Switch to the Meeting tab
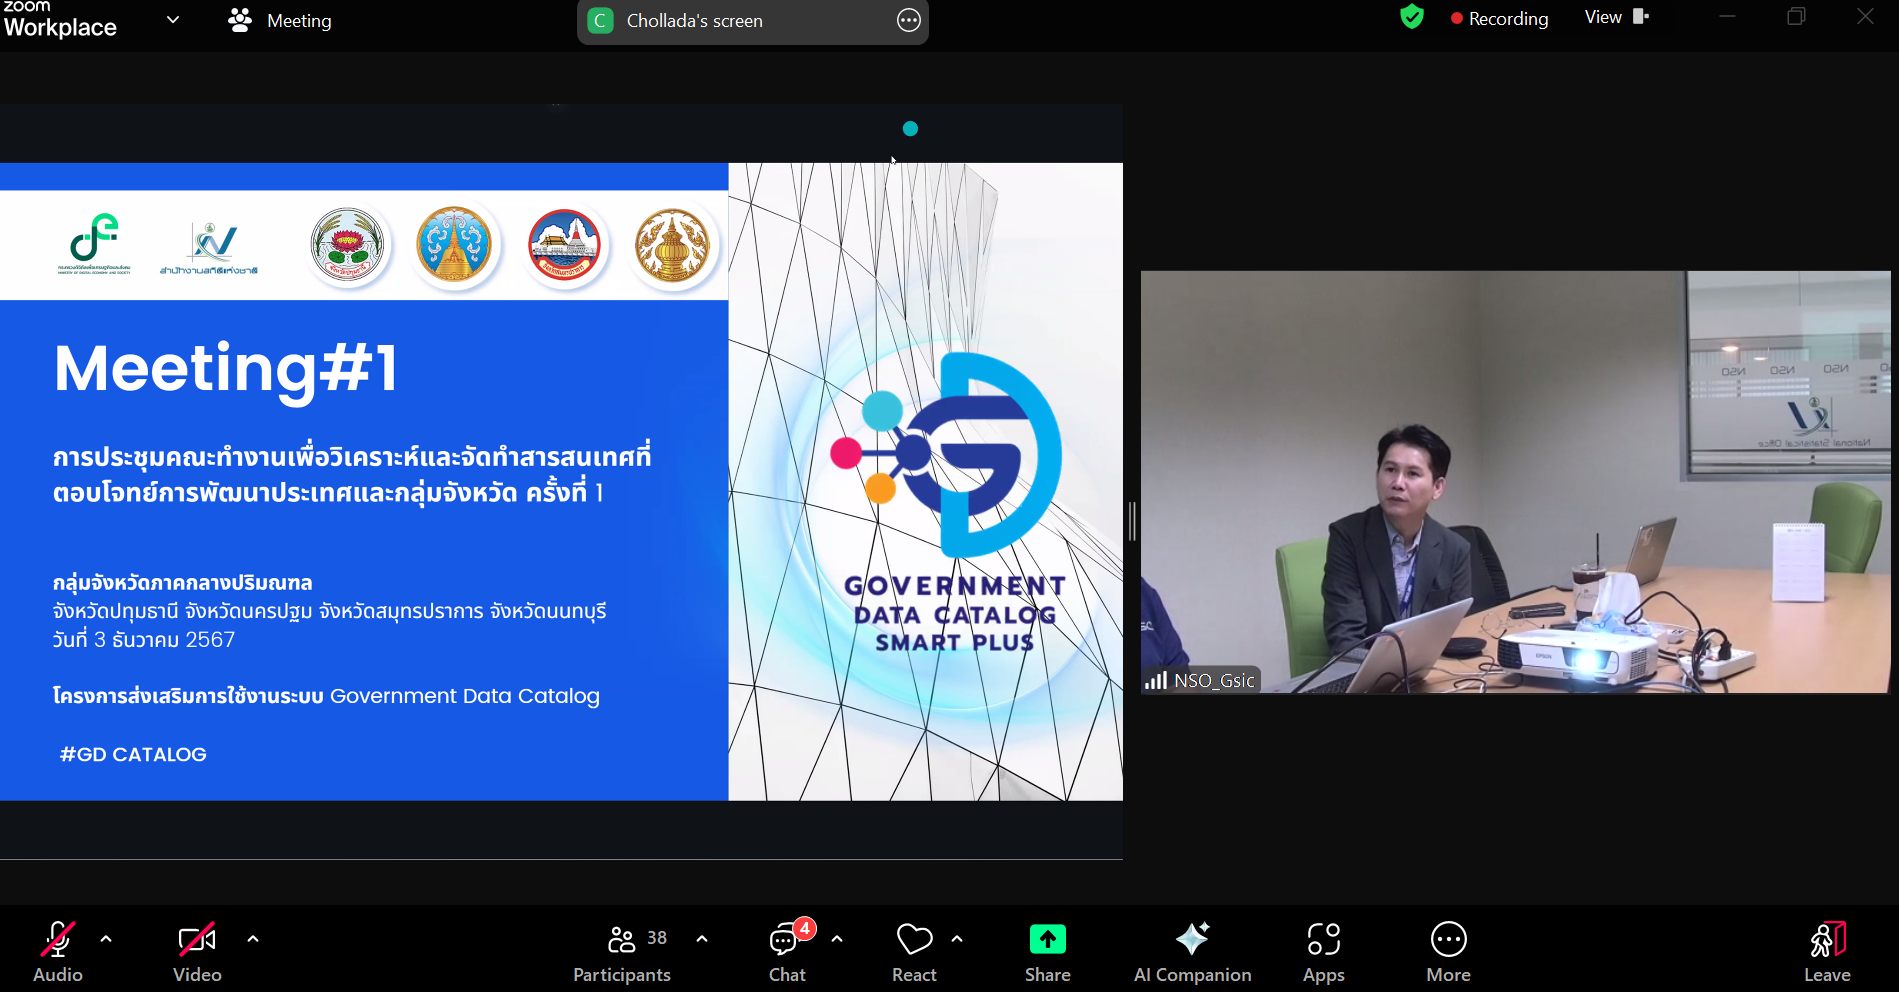Viewport: 1899px width, 992px height. coord(281,20)
